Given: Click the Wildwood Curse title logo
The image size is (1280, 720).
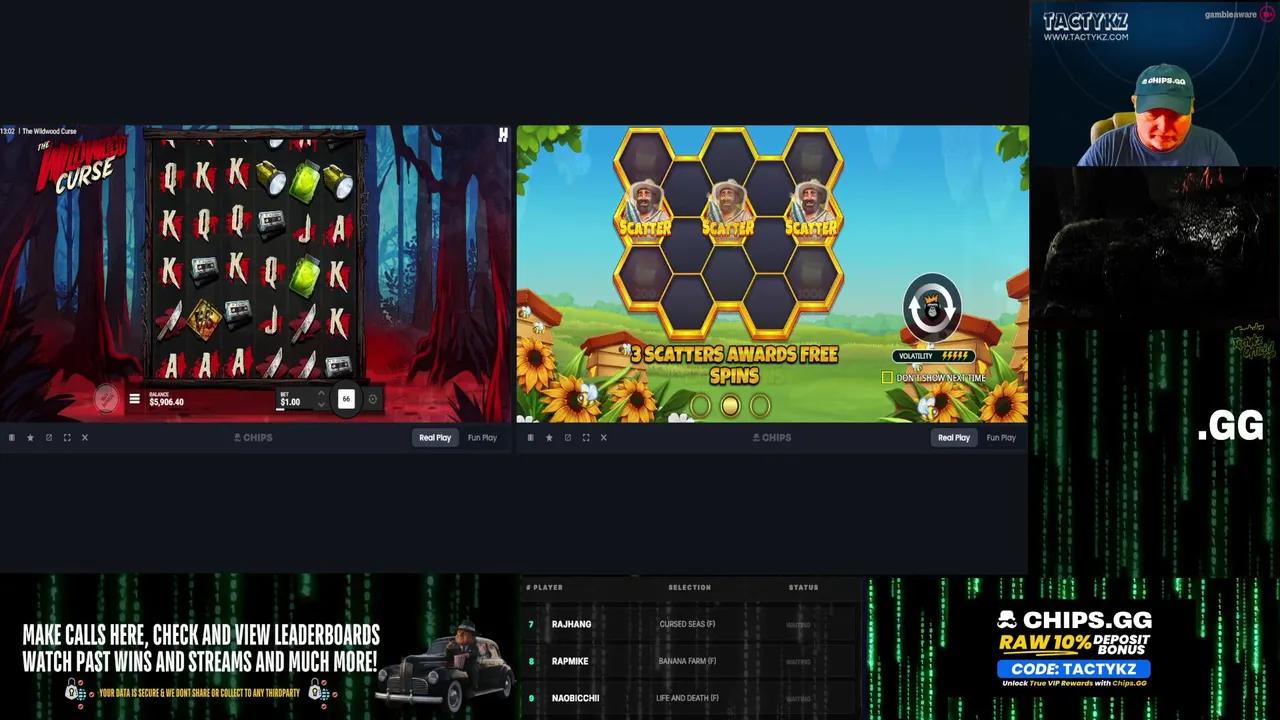Looking at the screenshot, I should pos(82,165).
